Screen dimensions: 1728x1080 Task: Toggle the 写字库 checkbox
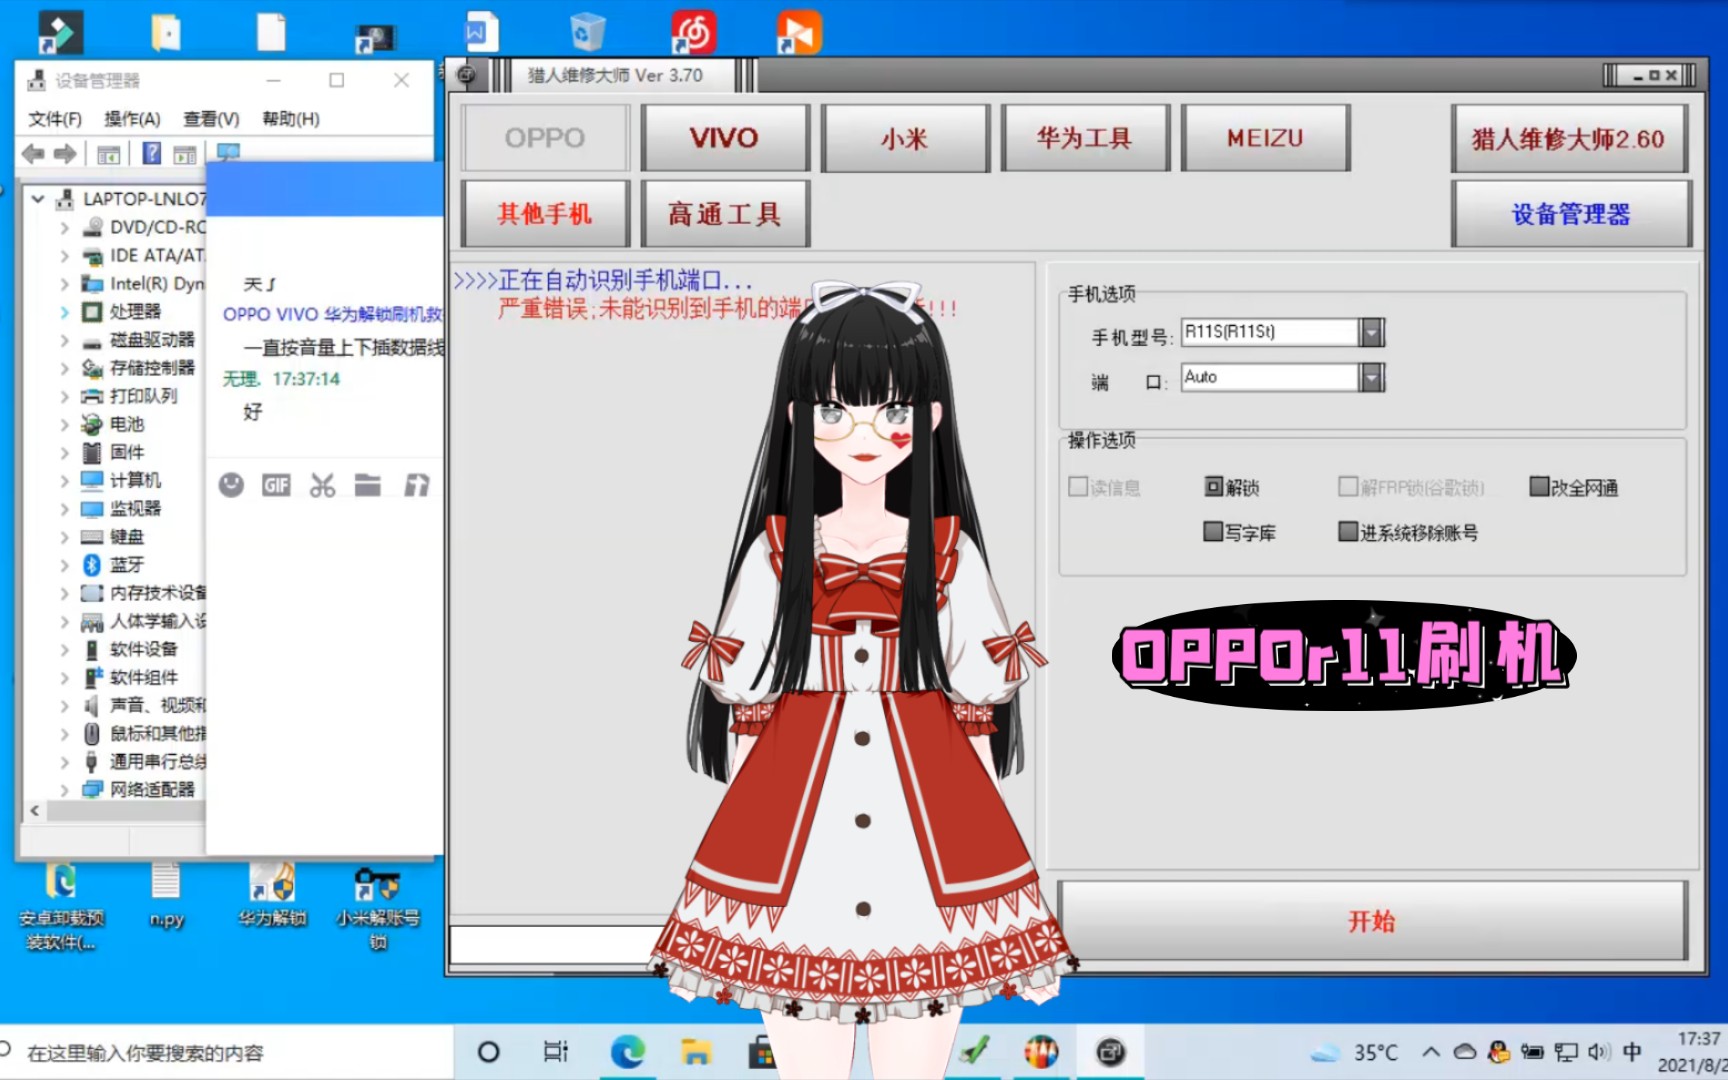tap(1213, 531)
